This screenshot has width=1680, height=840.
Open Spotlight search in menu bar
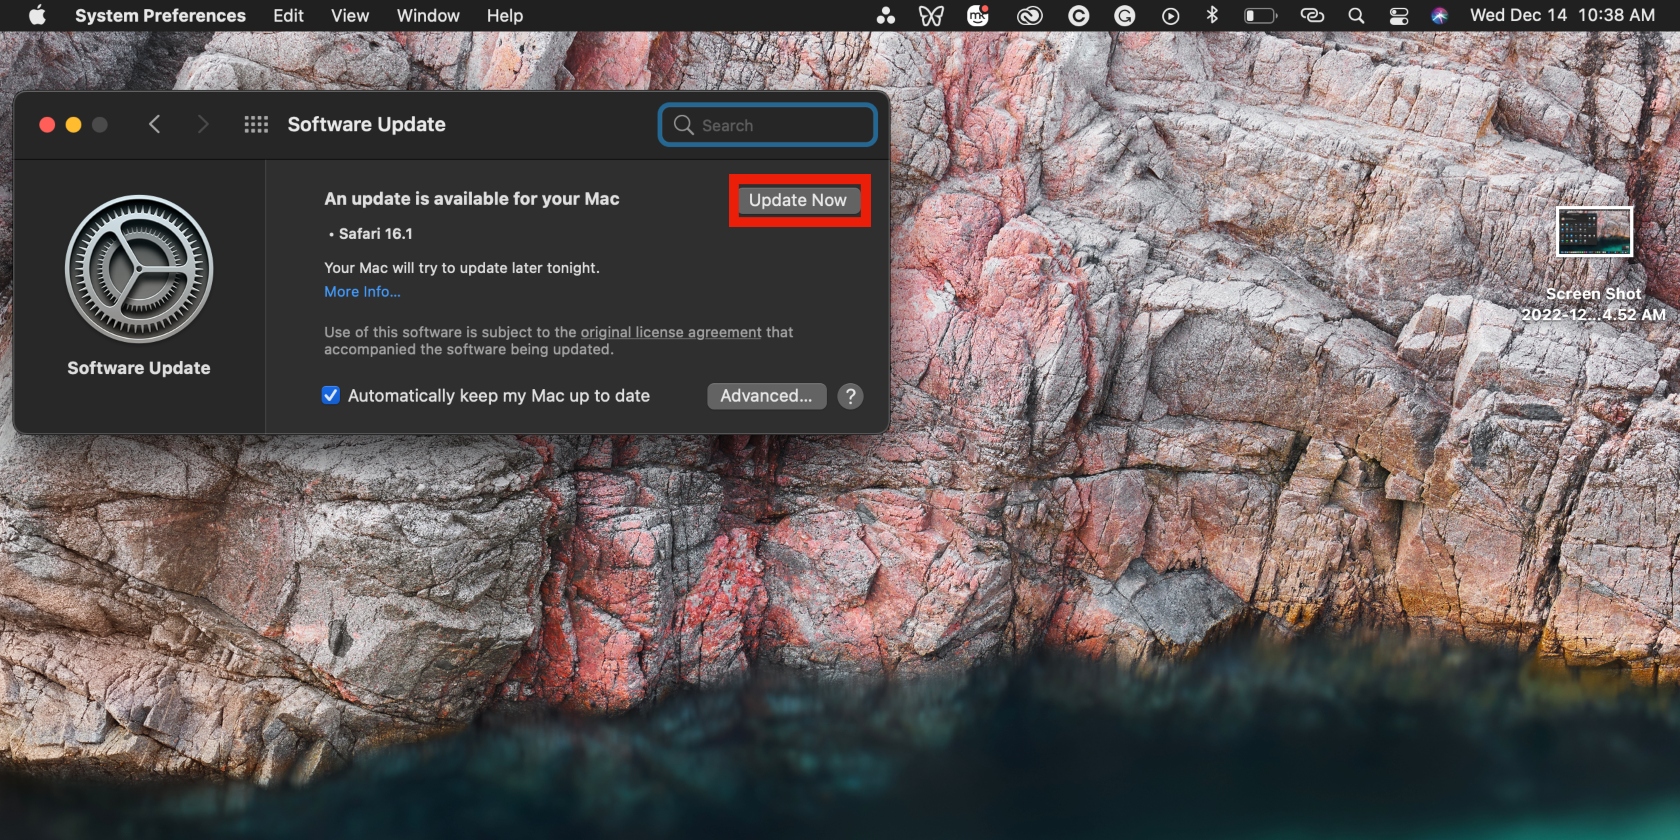[1356, 16]
